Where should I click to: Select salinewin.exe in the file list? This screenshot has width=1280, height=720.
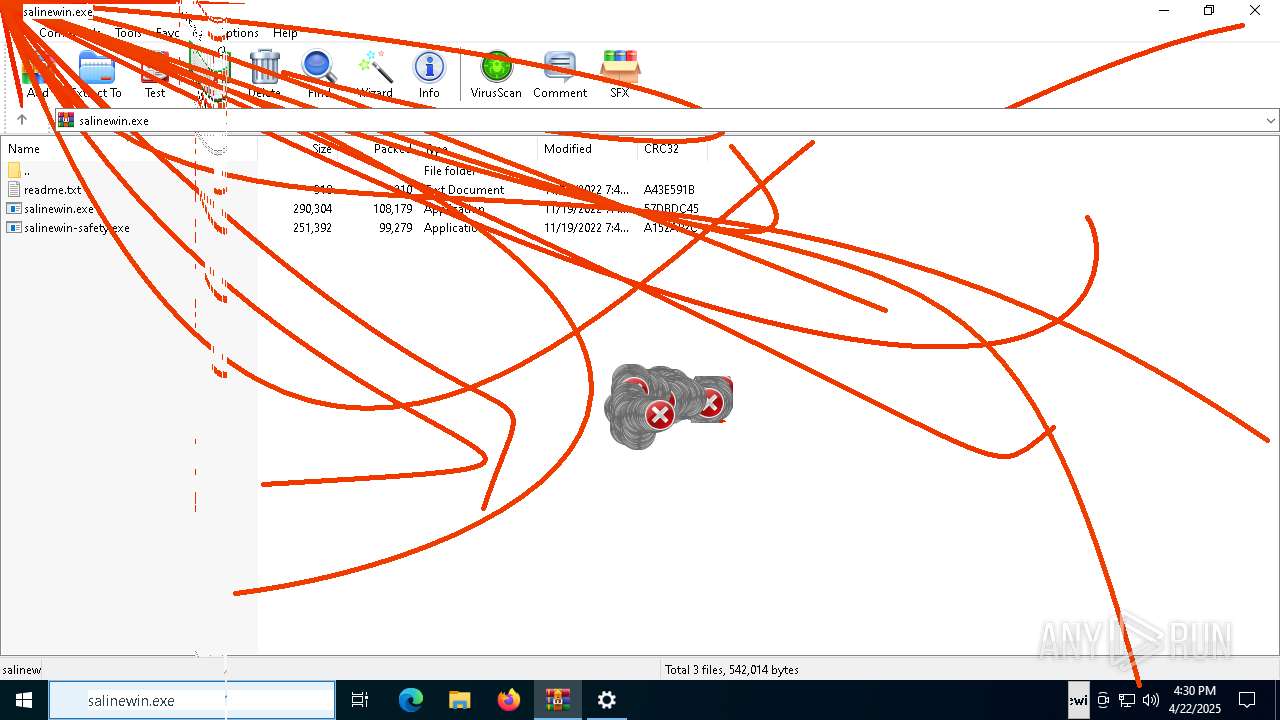tap(59, 209)
